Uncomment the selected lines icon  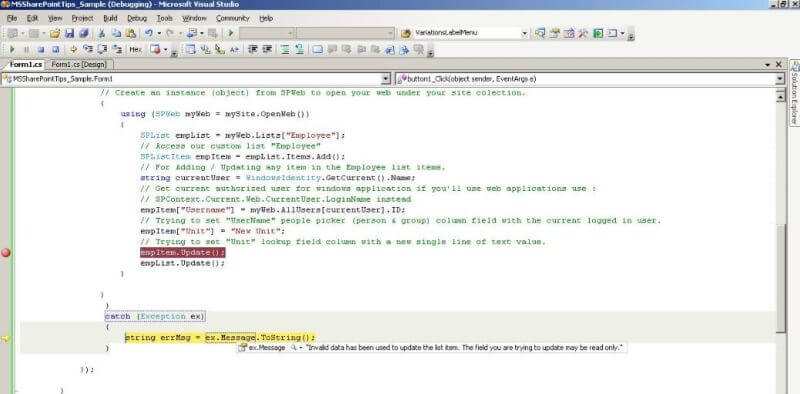coord(299,50)
